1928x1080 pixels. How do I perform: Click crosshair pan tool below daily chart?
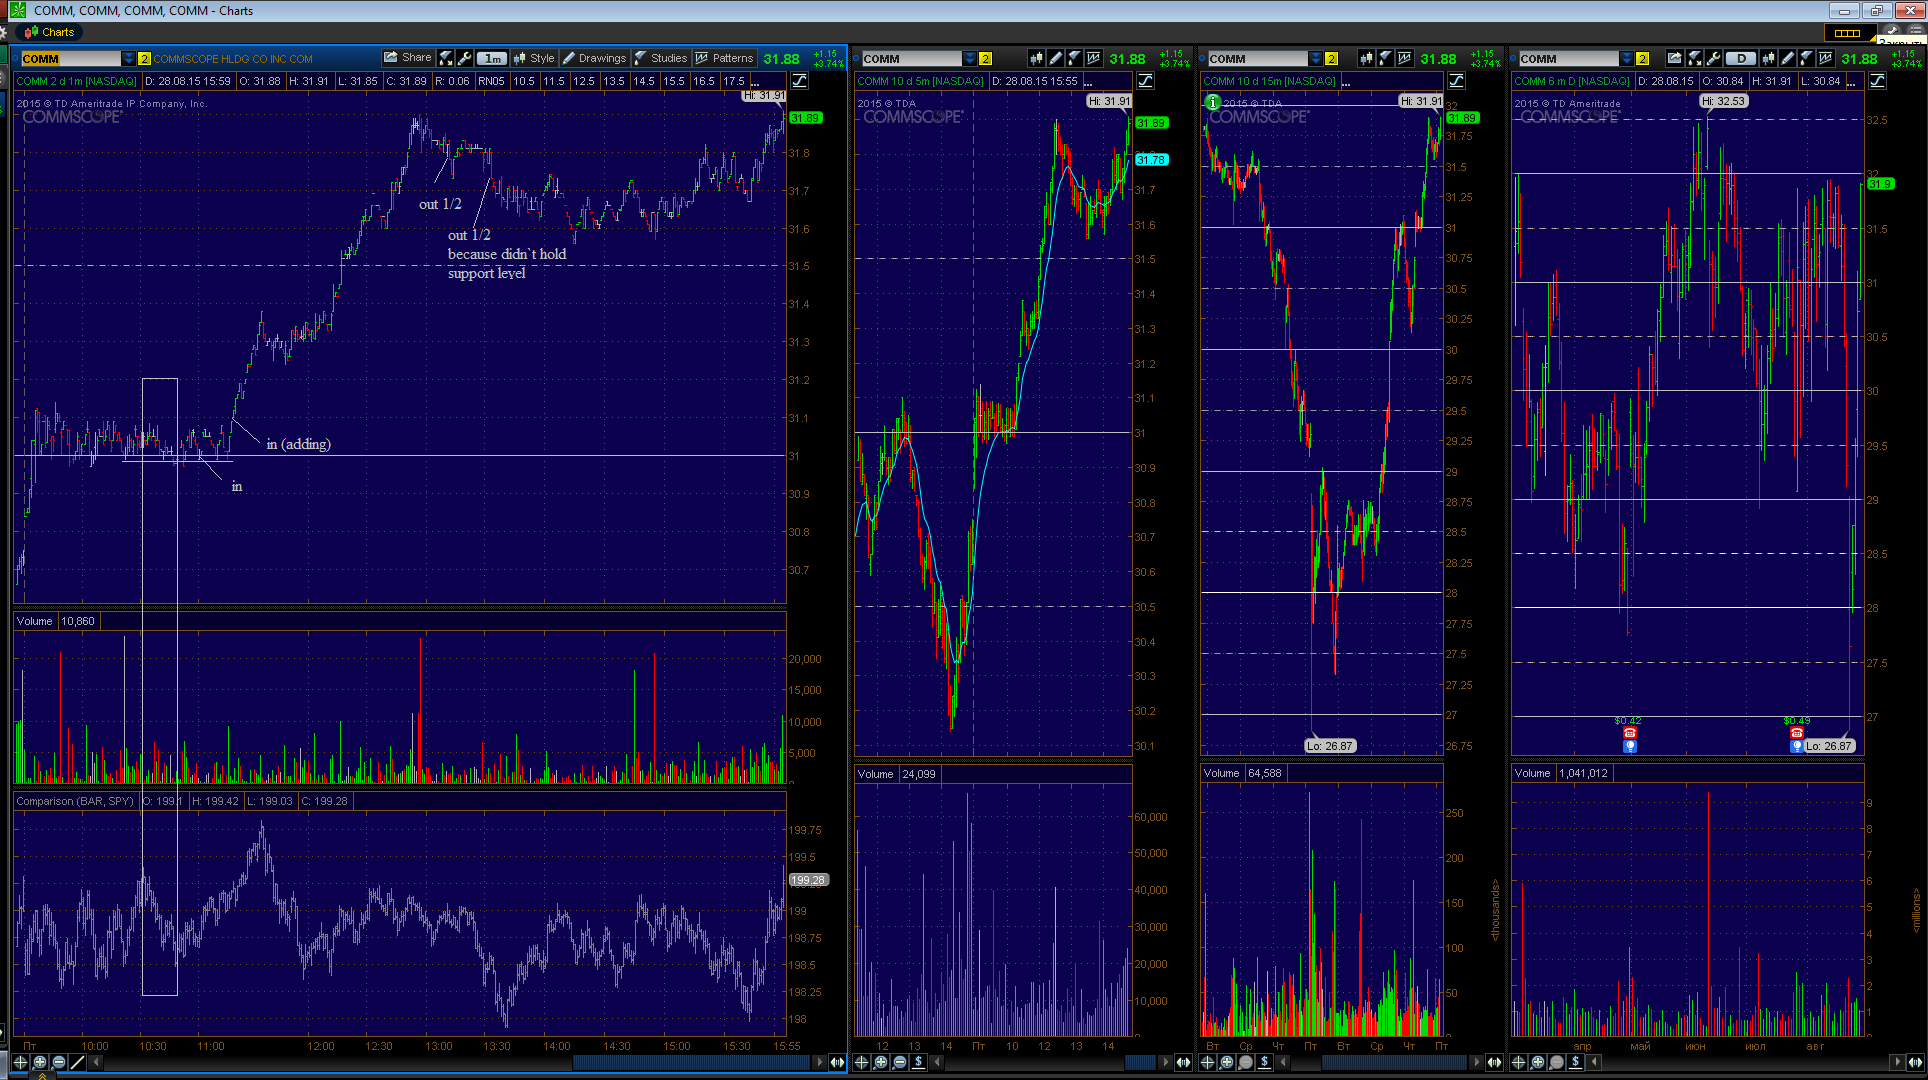pos(1518,1062)
